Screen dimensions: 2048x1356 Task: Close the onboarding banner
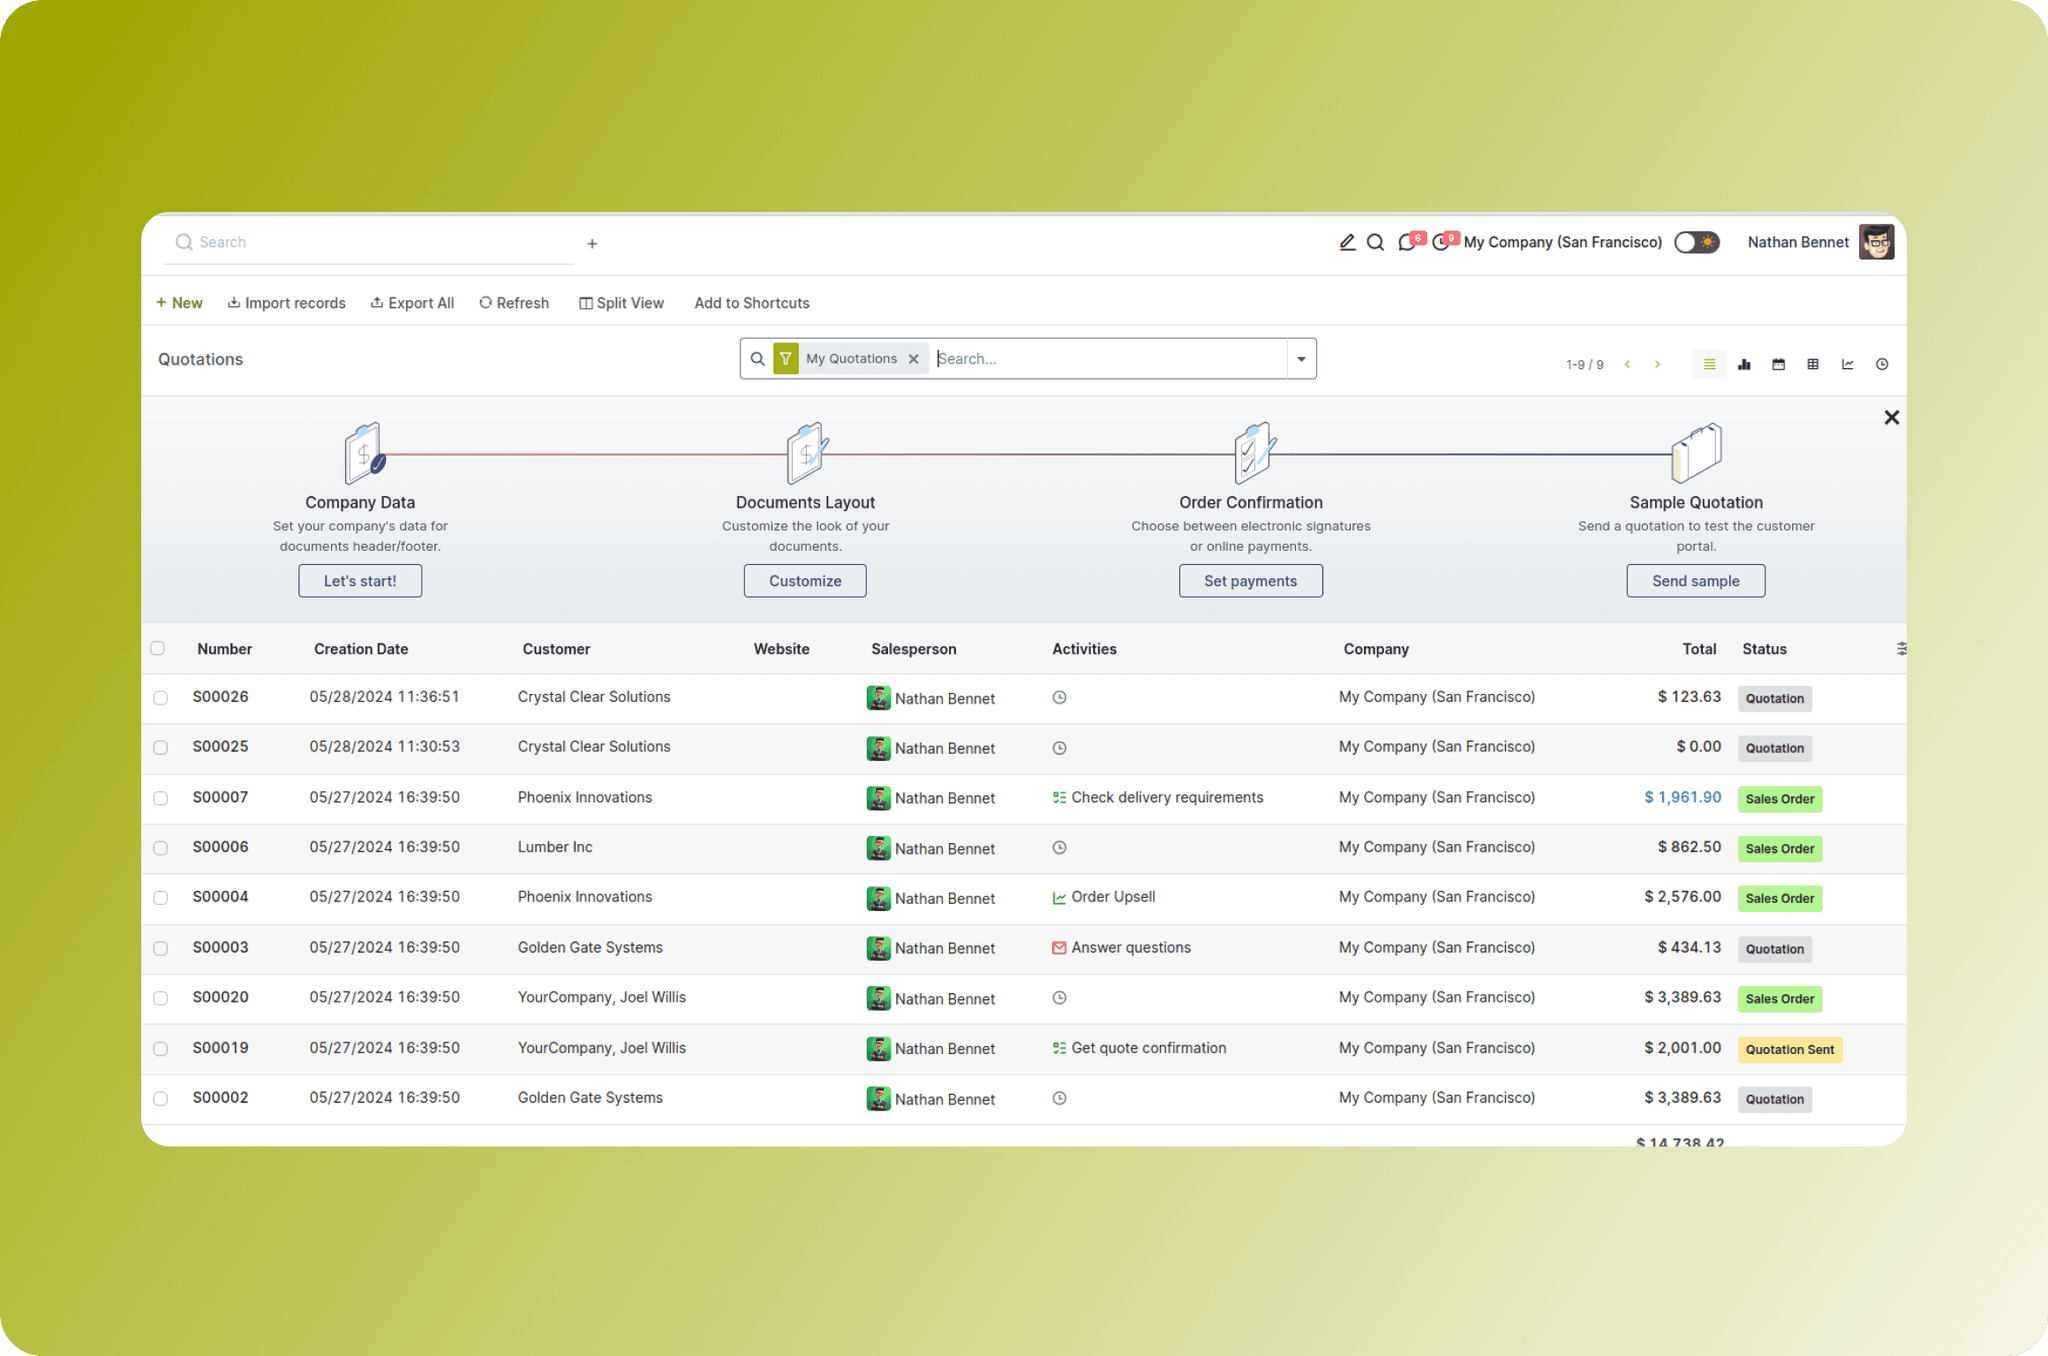click(x=1891, y=417)
